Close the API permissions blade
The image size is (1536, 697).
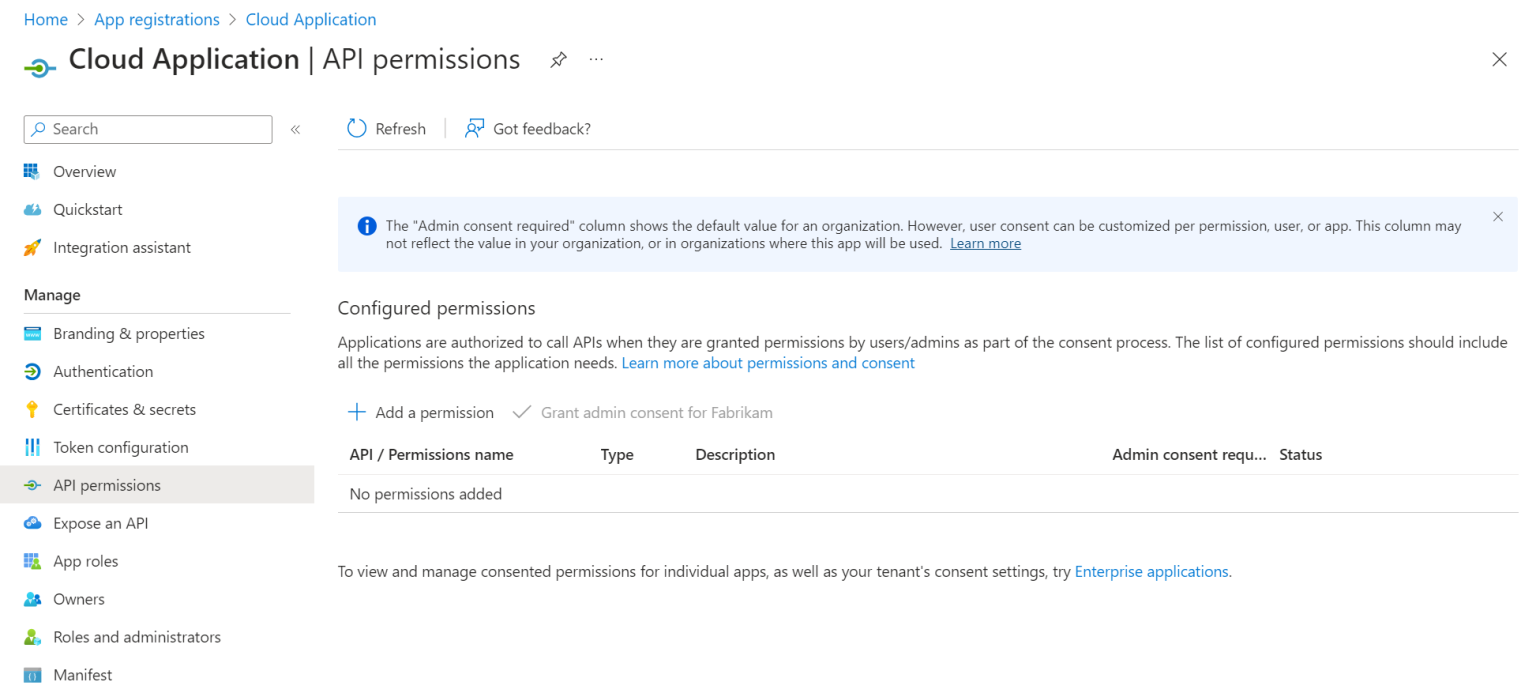(1499, 60)
